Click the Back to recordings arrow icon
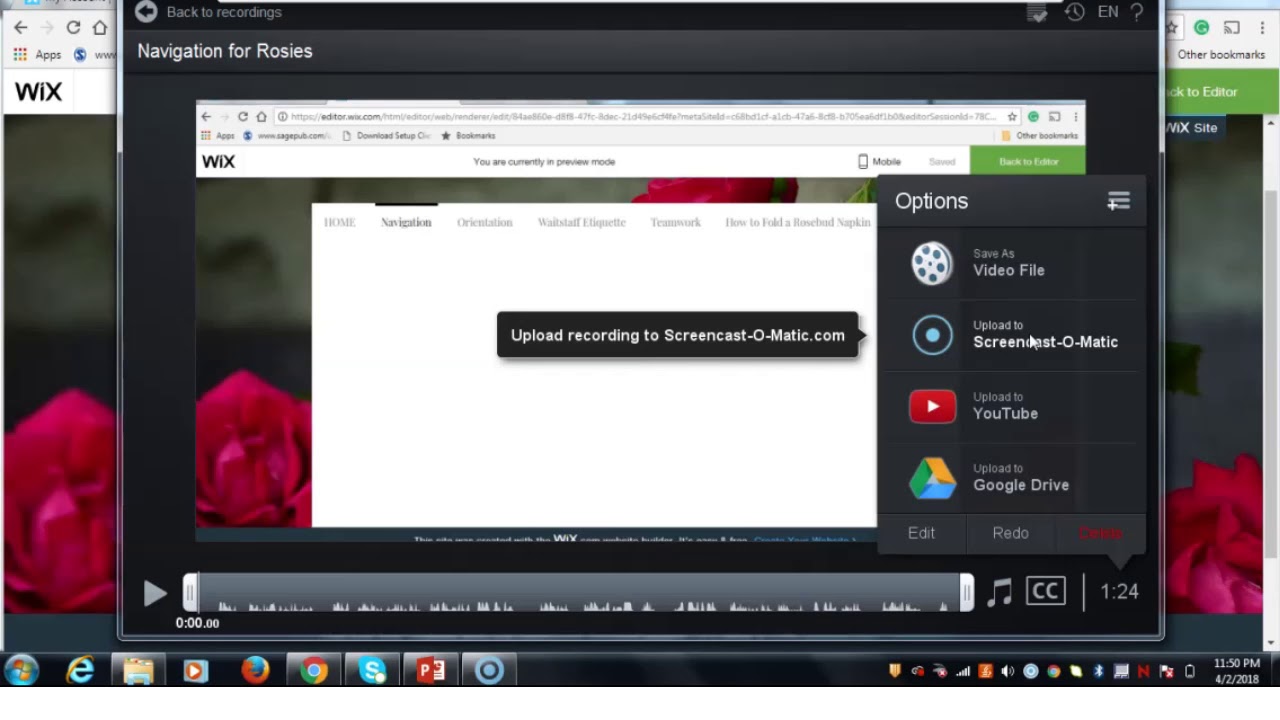Image resolution: width=1280 pixels, height=720 pixels. pyautogui.click(x=146, y=12)
